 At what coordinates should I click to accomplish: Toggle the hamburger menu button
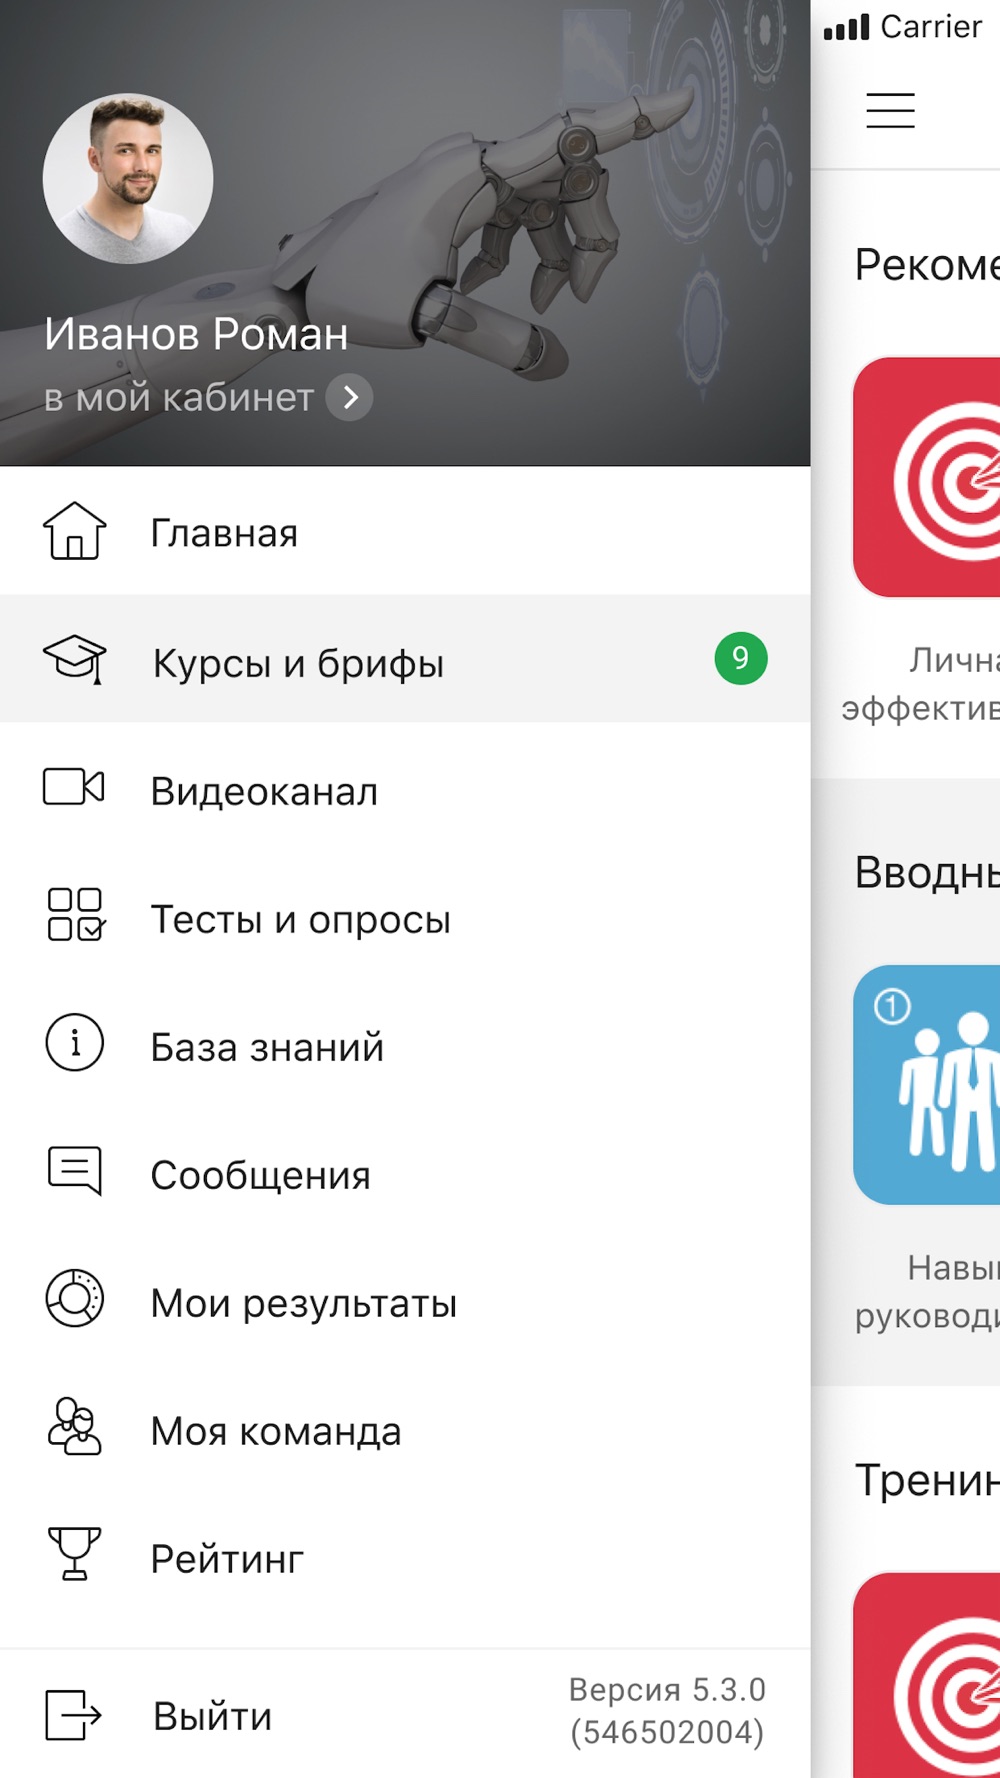click(890, 110)
